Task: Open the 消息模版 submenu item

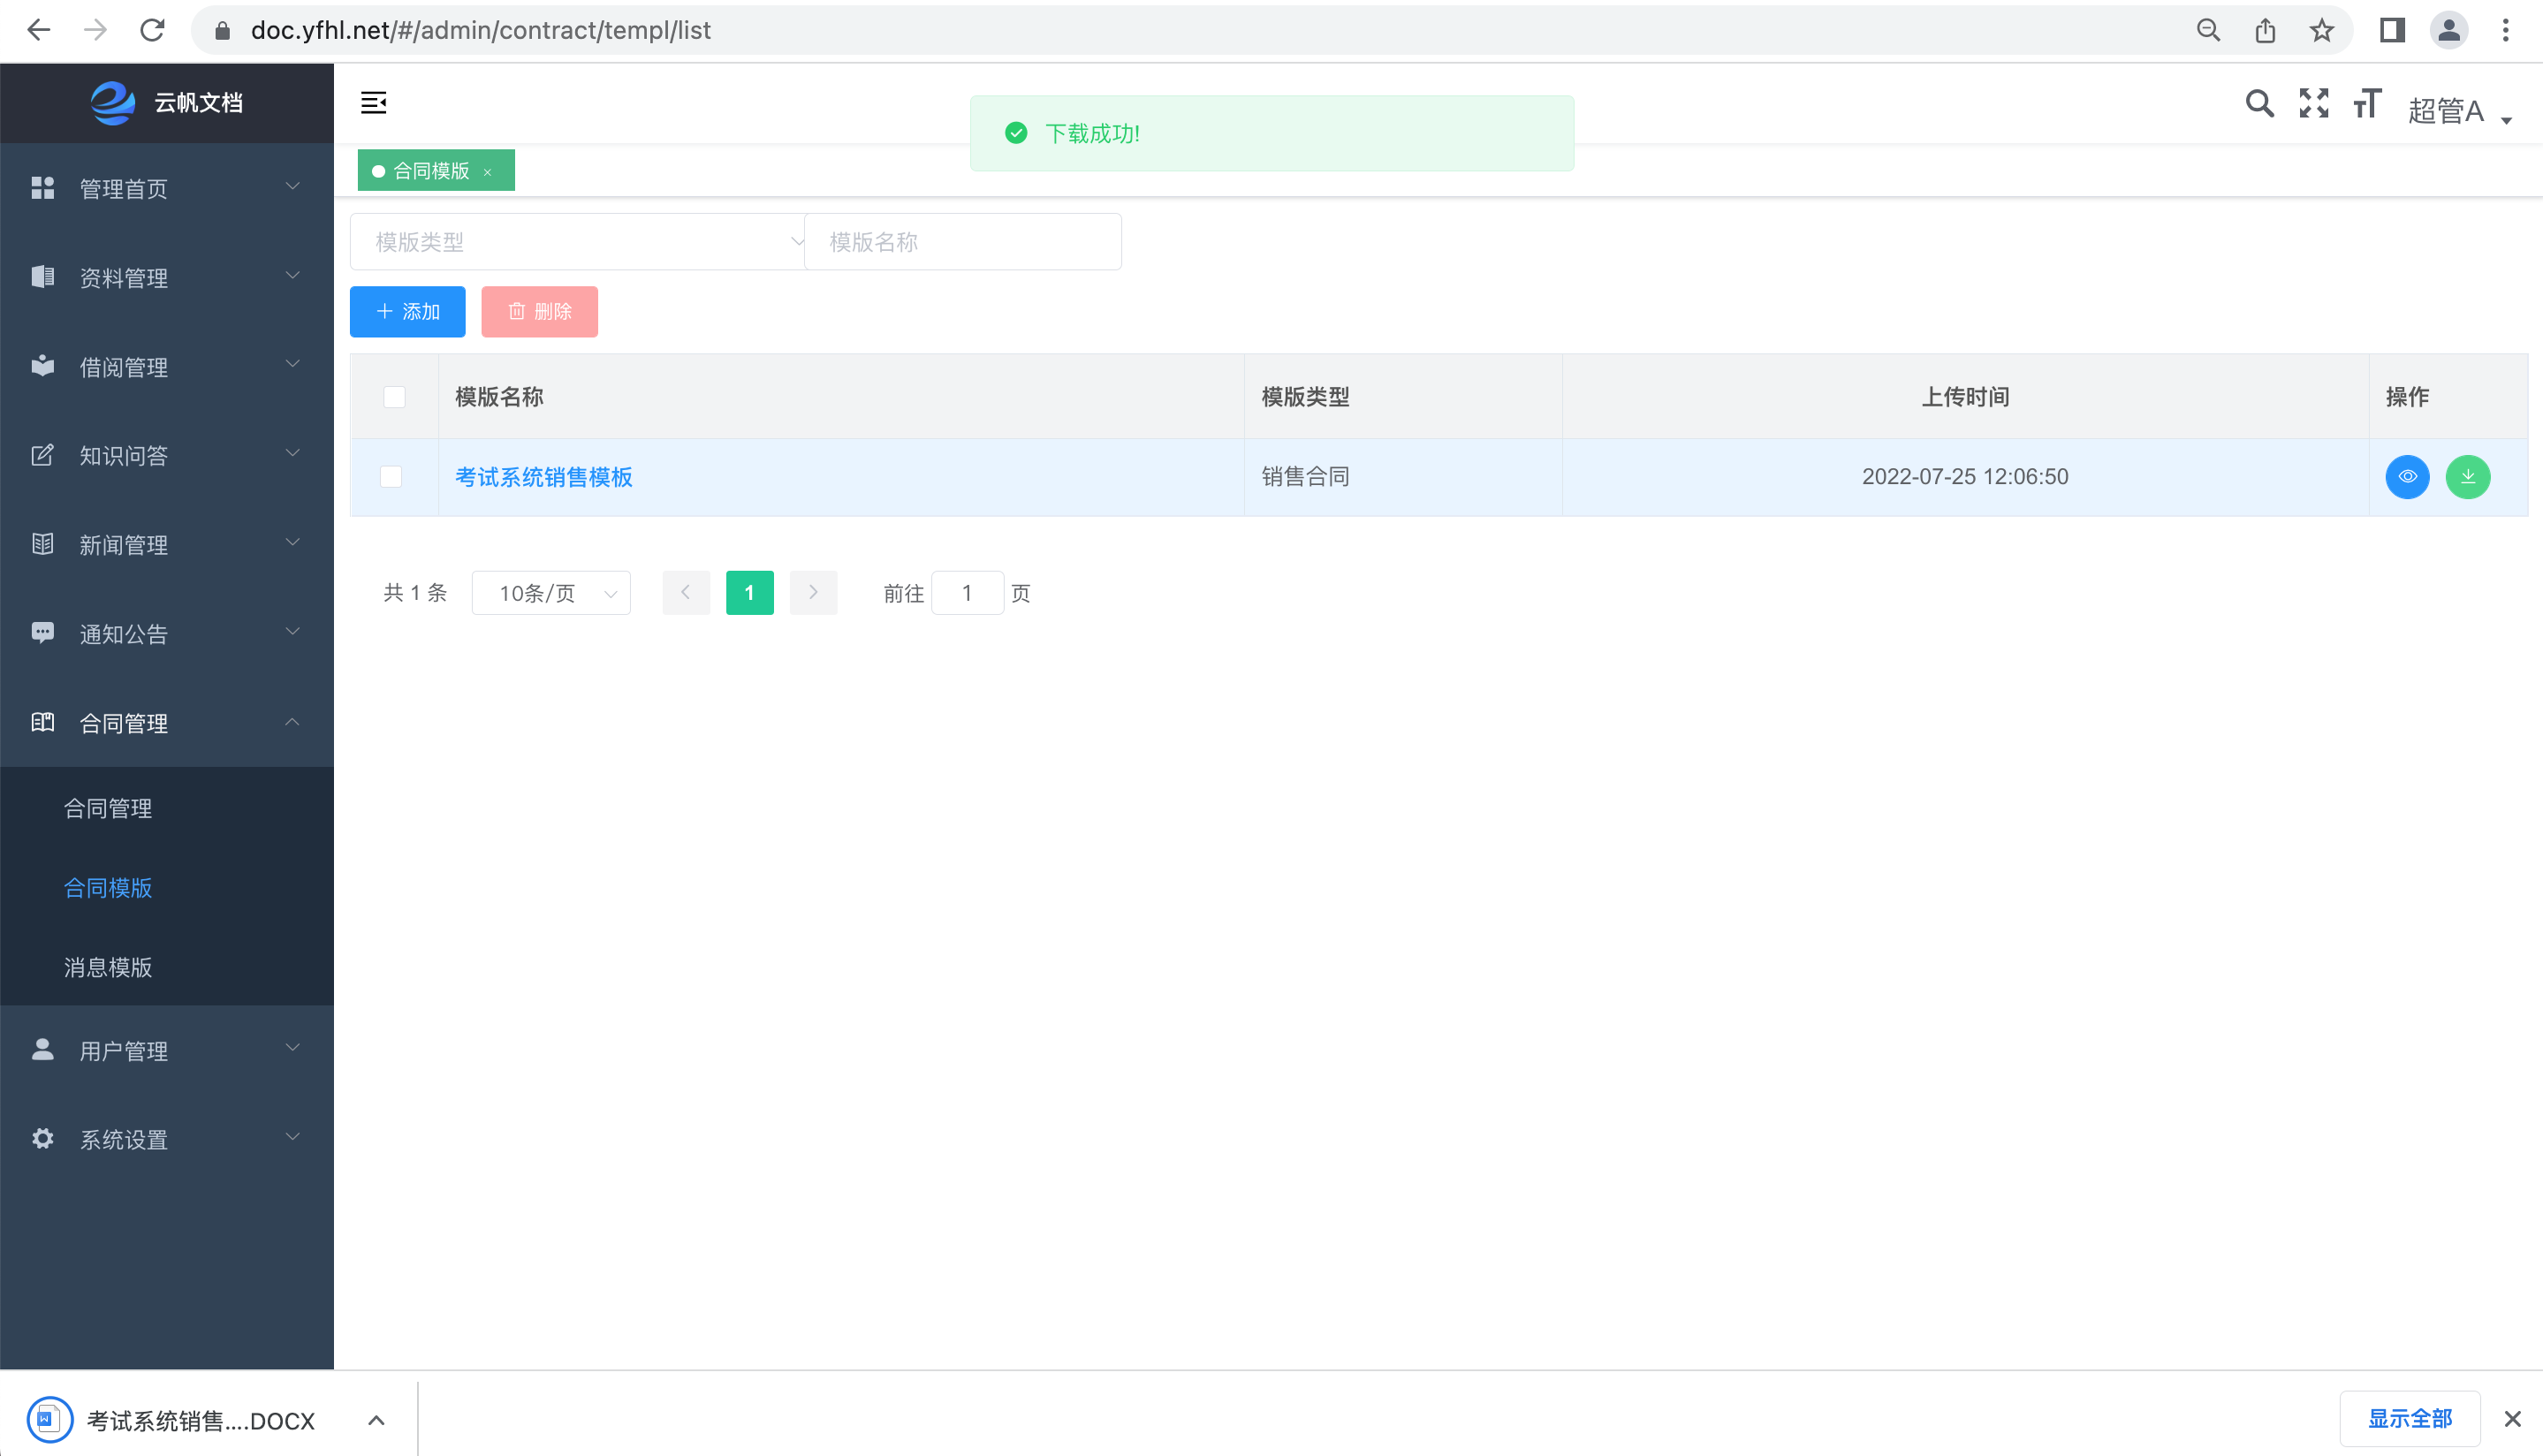Action: 167,967
